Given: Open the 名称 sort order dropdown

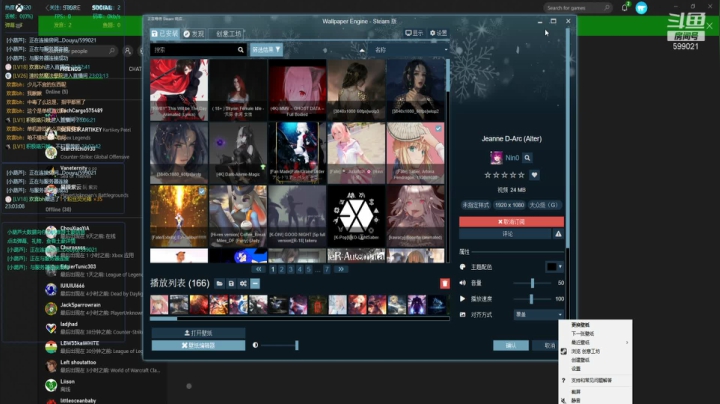Looking at the screenshot, I should [x=410, y=50].
